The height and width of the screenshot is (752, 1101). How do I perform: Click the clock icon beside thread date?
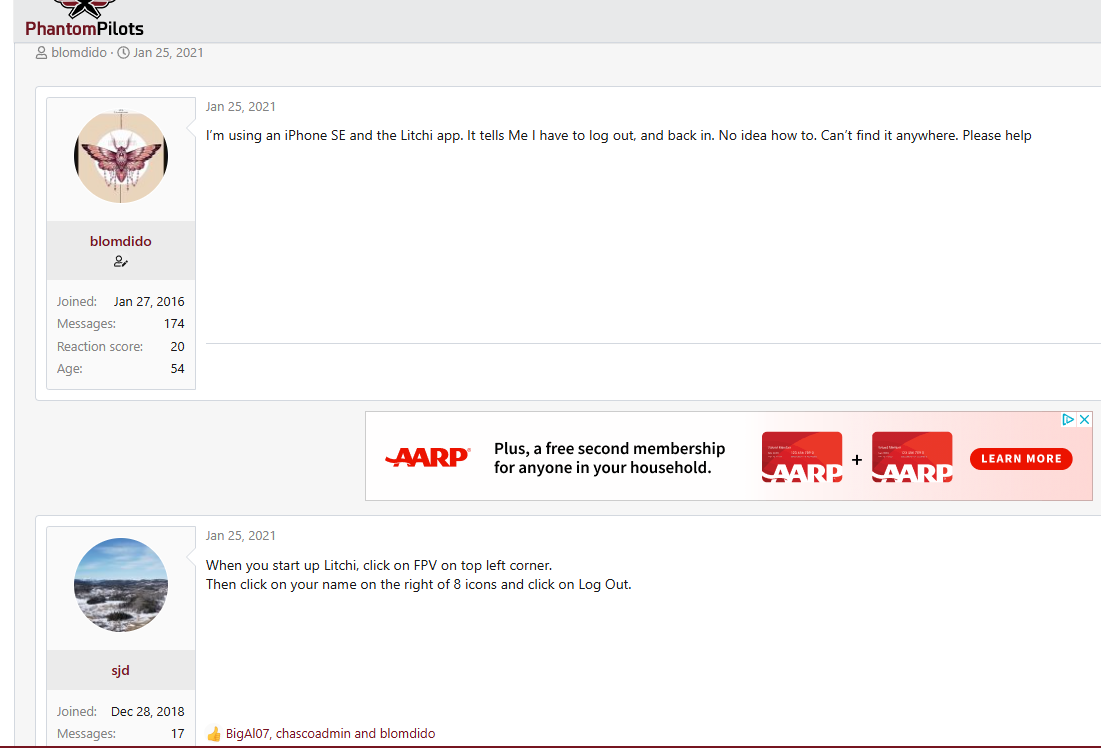tap(123, 53)
